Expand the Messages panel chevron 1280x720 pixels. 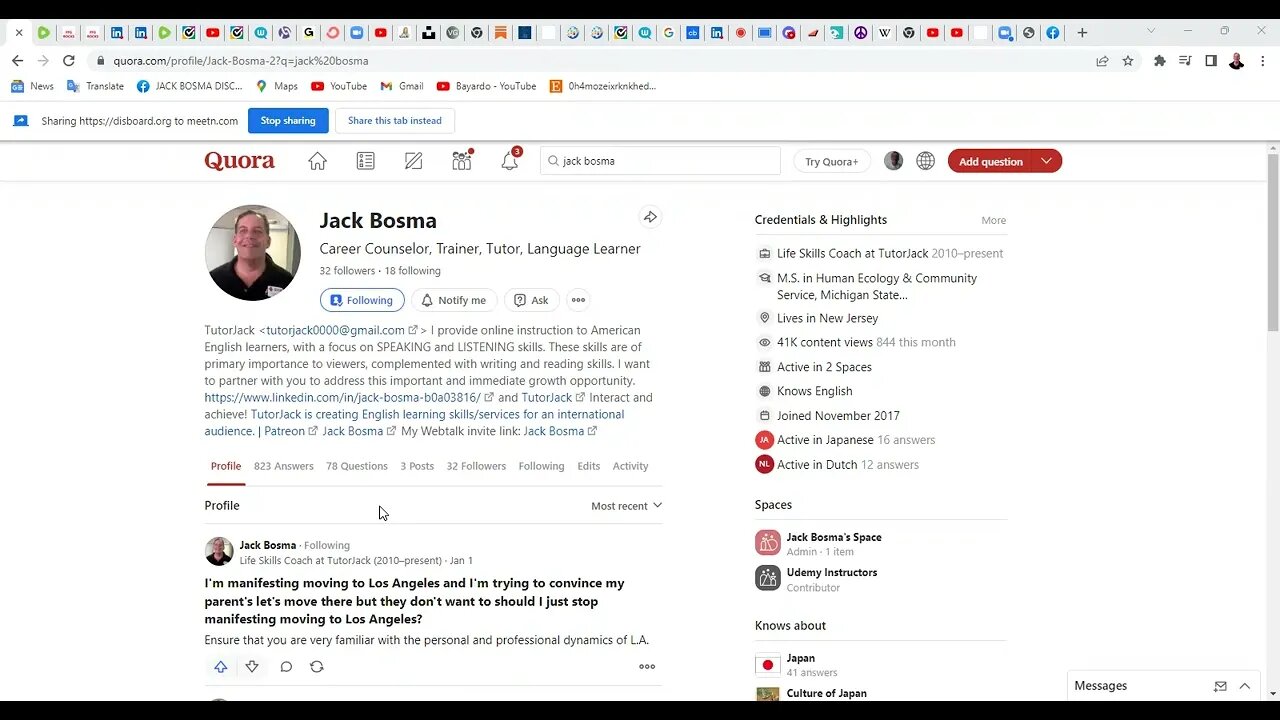click(1245, 686)
